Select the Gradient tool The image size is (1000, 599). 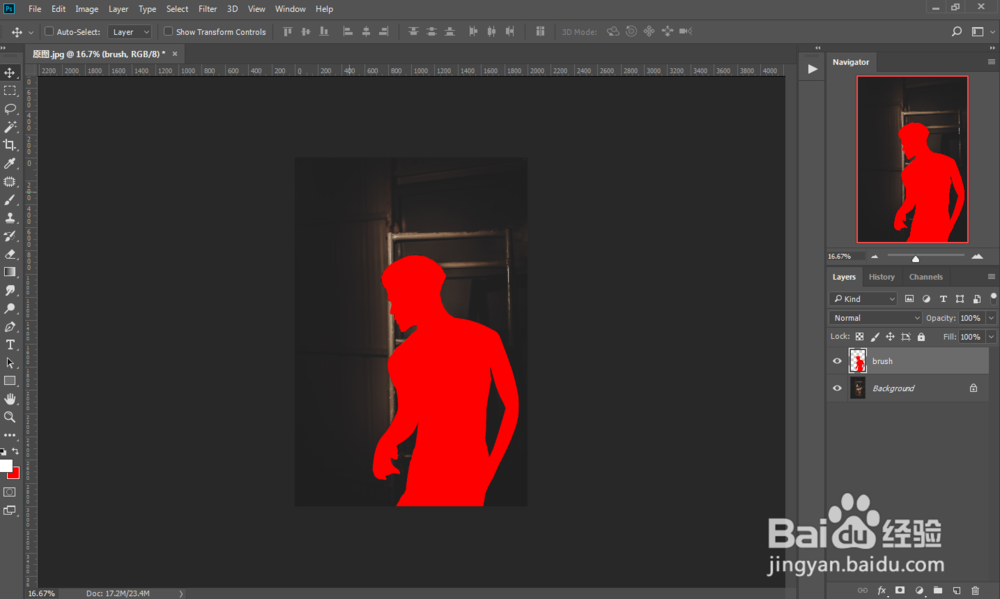pos(10,272)
